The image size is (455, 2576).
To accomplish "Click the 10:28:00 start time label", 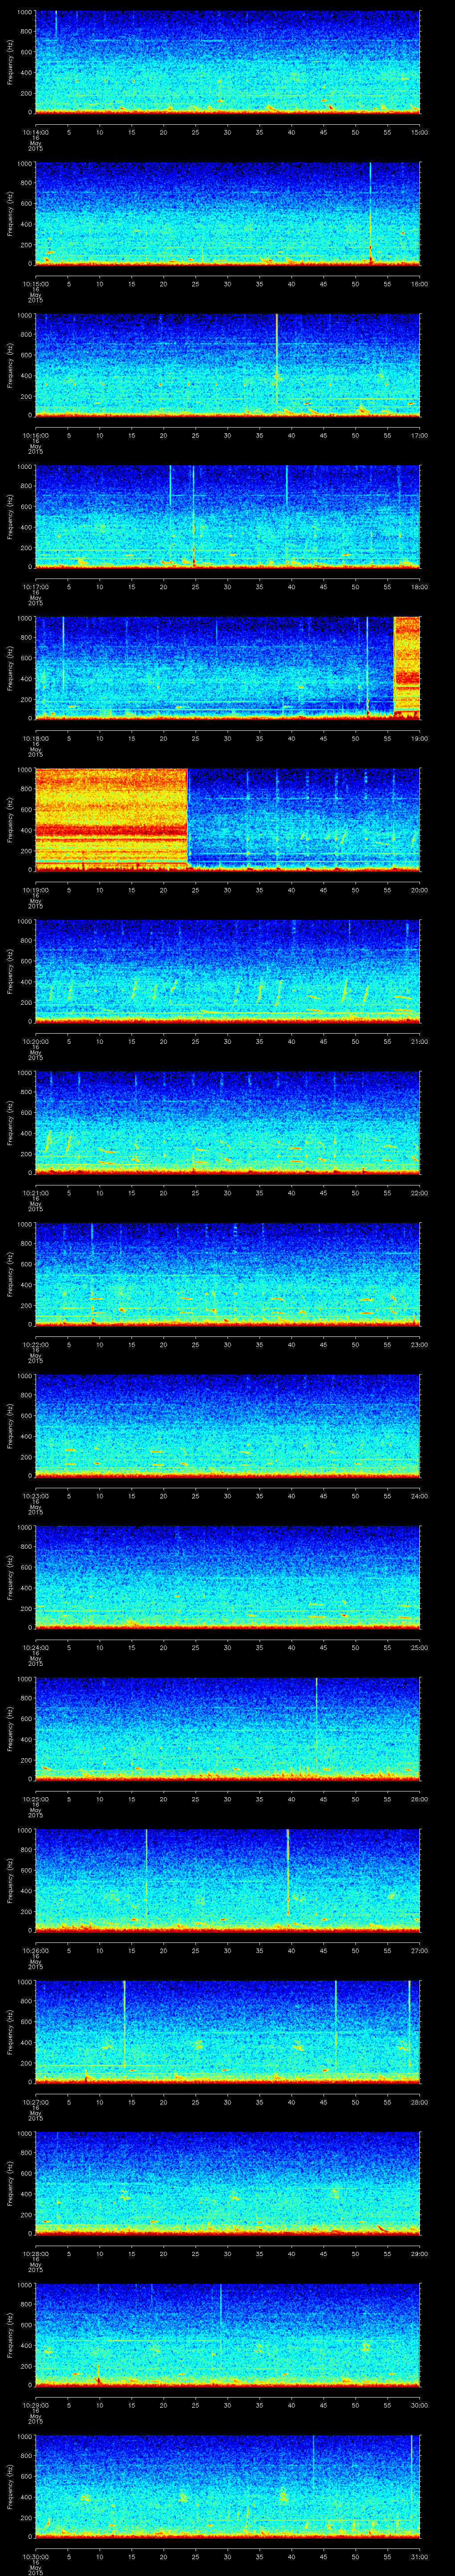I will tap(35, 2253).
